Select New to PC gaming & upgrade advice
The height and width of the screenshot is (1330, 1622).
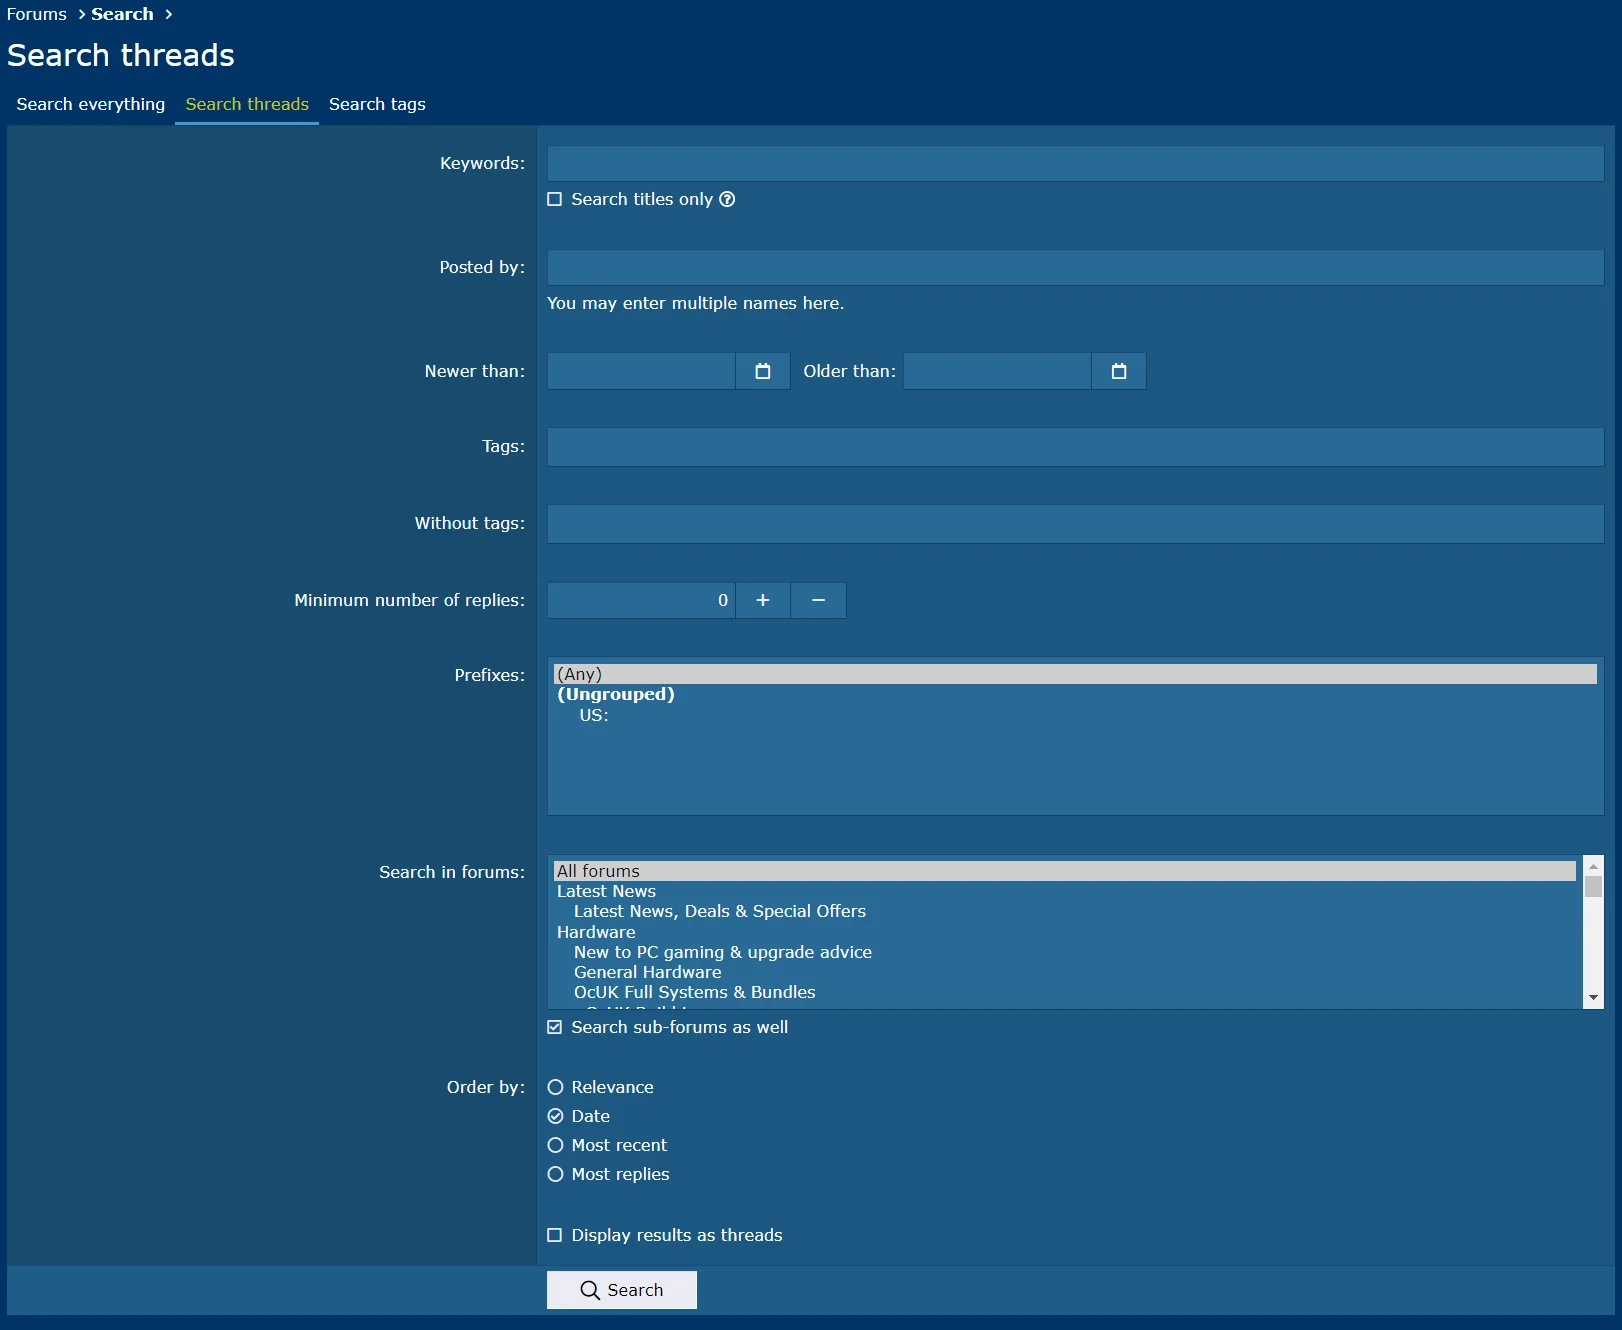point(1065,952)
